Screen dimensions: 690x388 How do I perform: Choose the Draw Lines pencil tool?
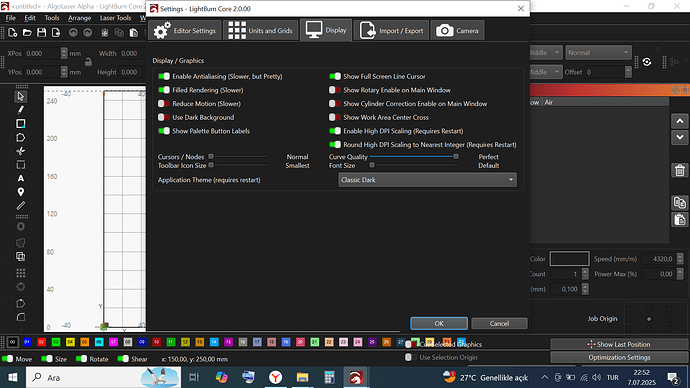(x=20, y=110)
